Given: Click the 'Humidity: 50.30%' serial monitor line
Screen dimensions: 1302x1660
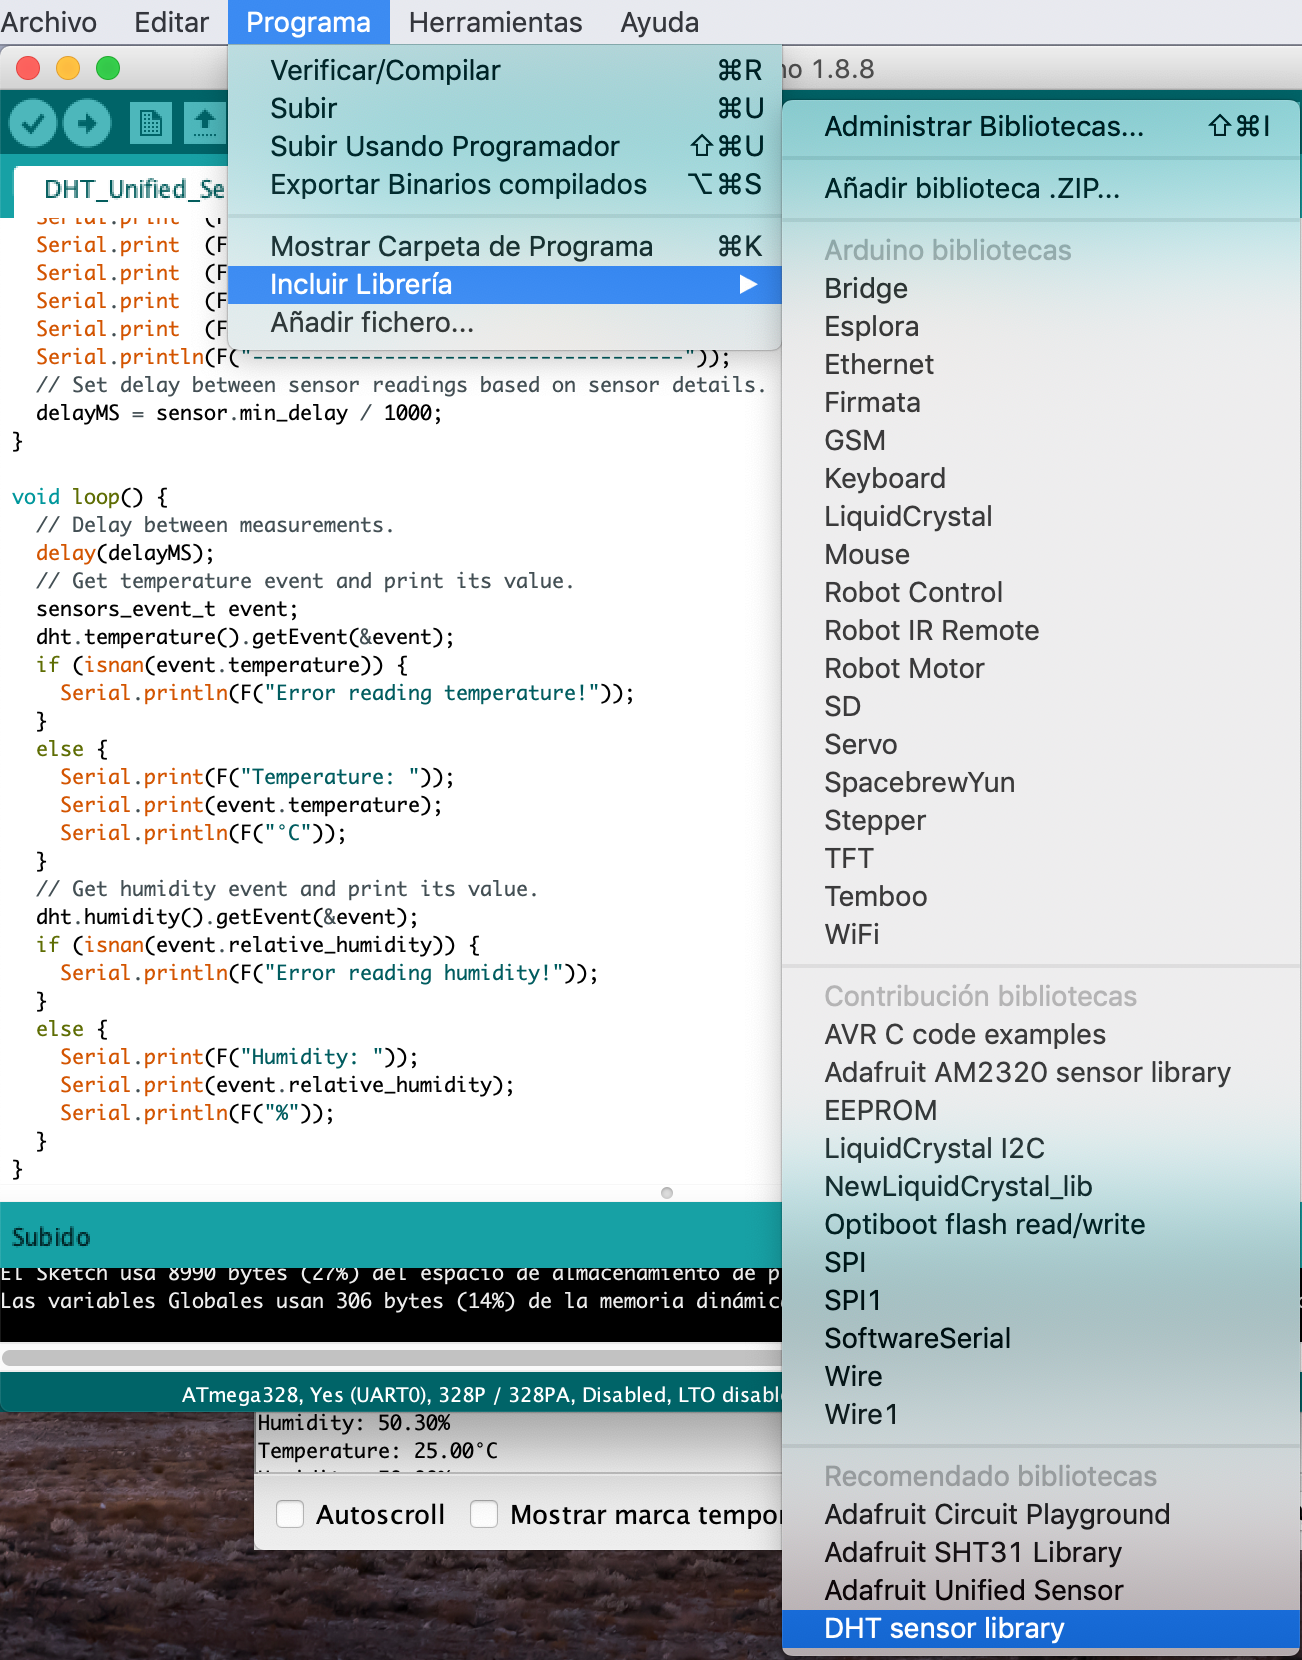Looking at the screenshot, I should tap(355, 1423).
